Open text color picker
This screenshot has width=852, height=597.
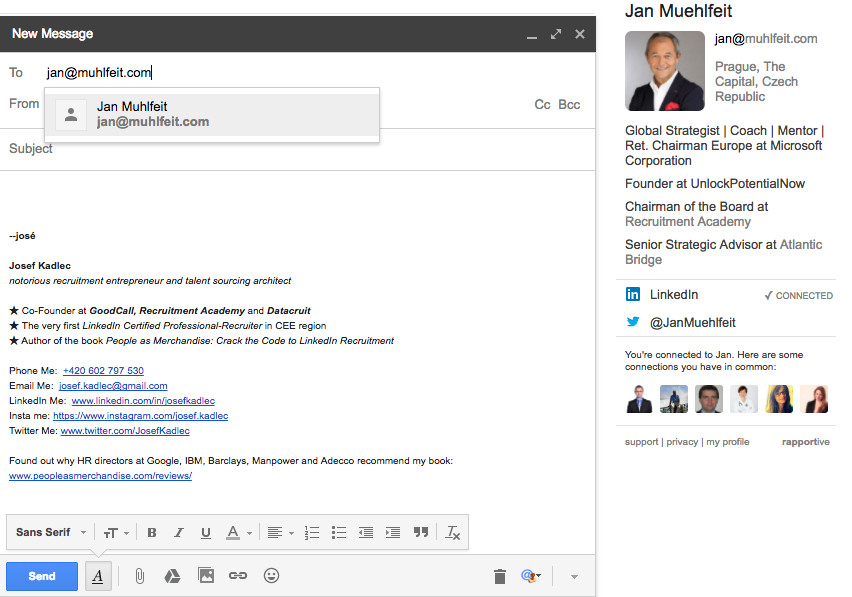pos(239,532)
